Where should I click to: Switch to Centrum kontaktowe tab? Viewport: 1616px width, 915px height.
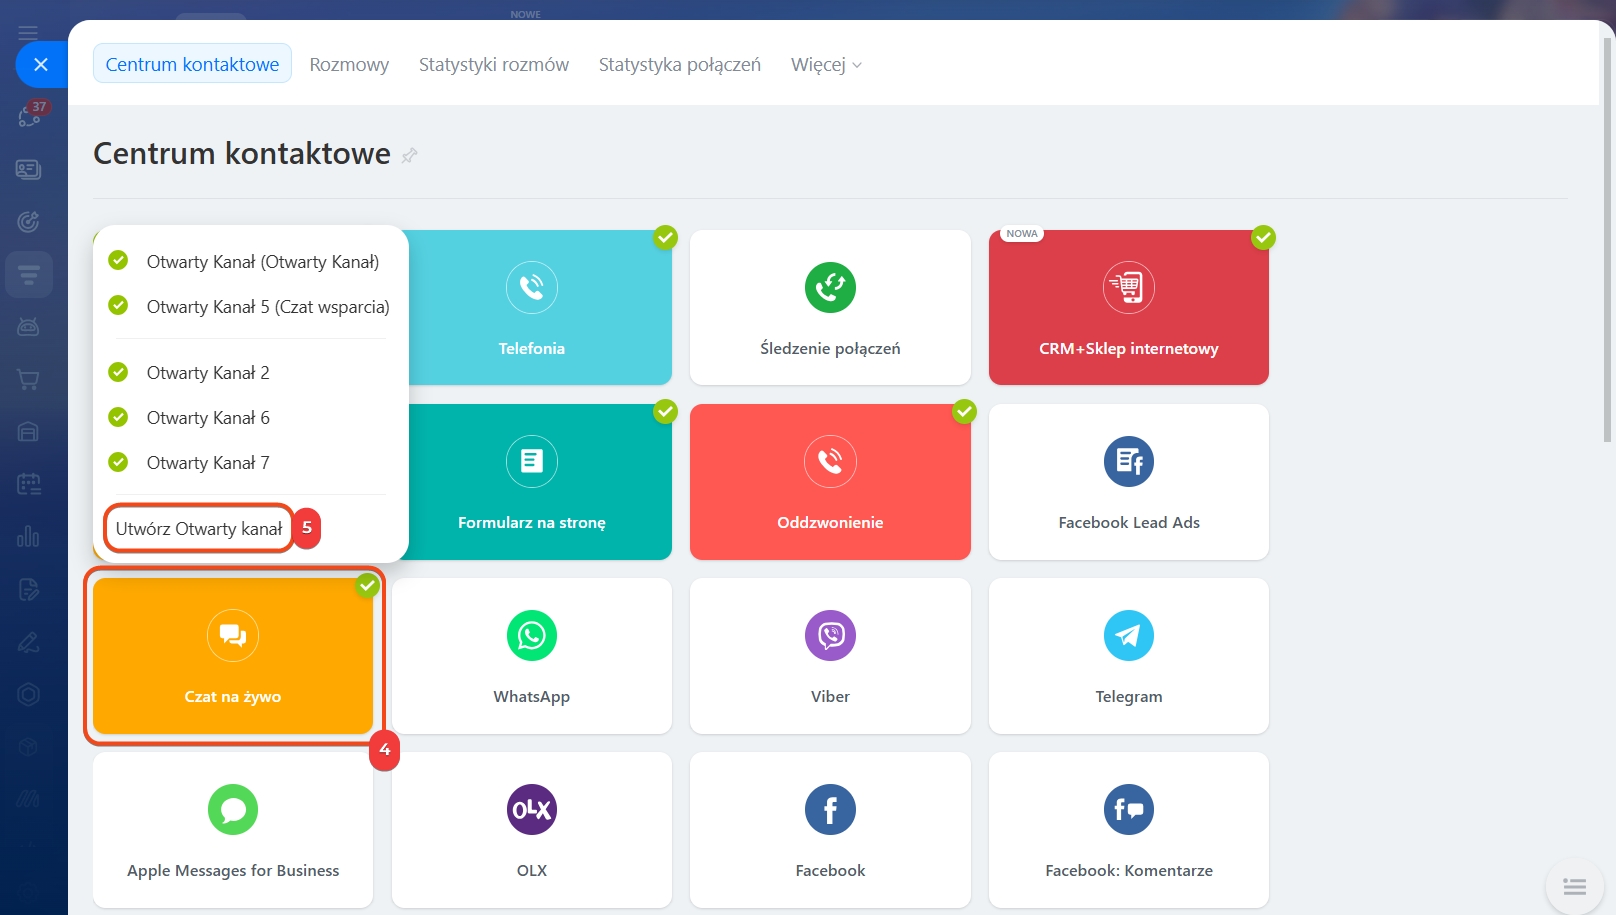click(192, 64)
